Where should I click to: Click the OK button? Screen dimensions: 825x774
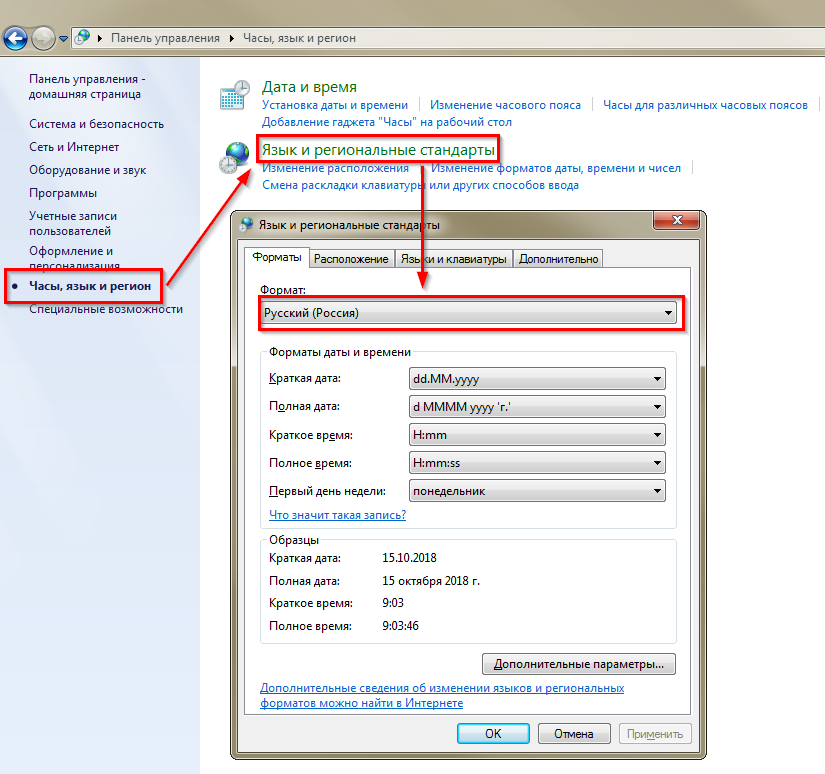[493, 733]
